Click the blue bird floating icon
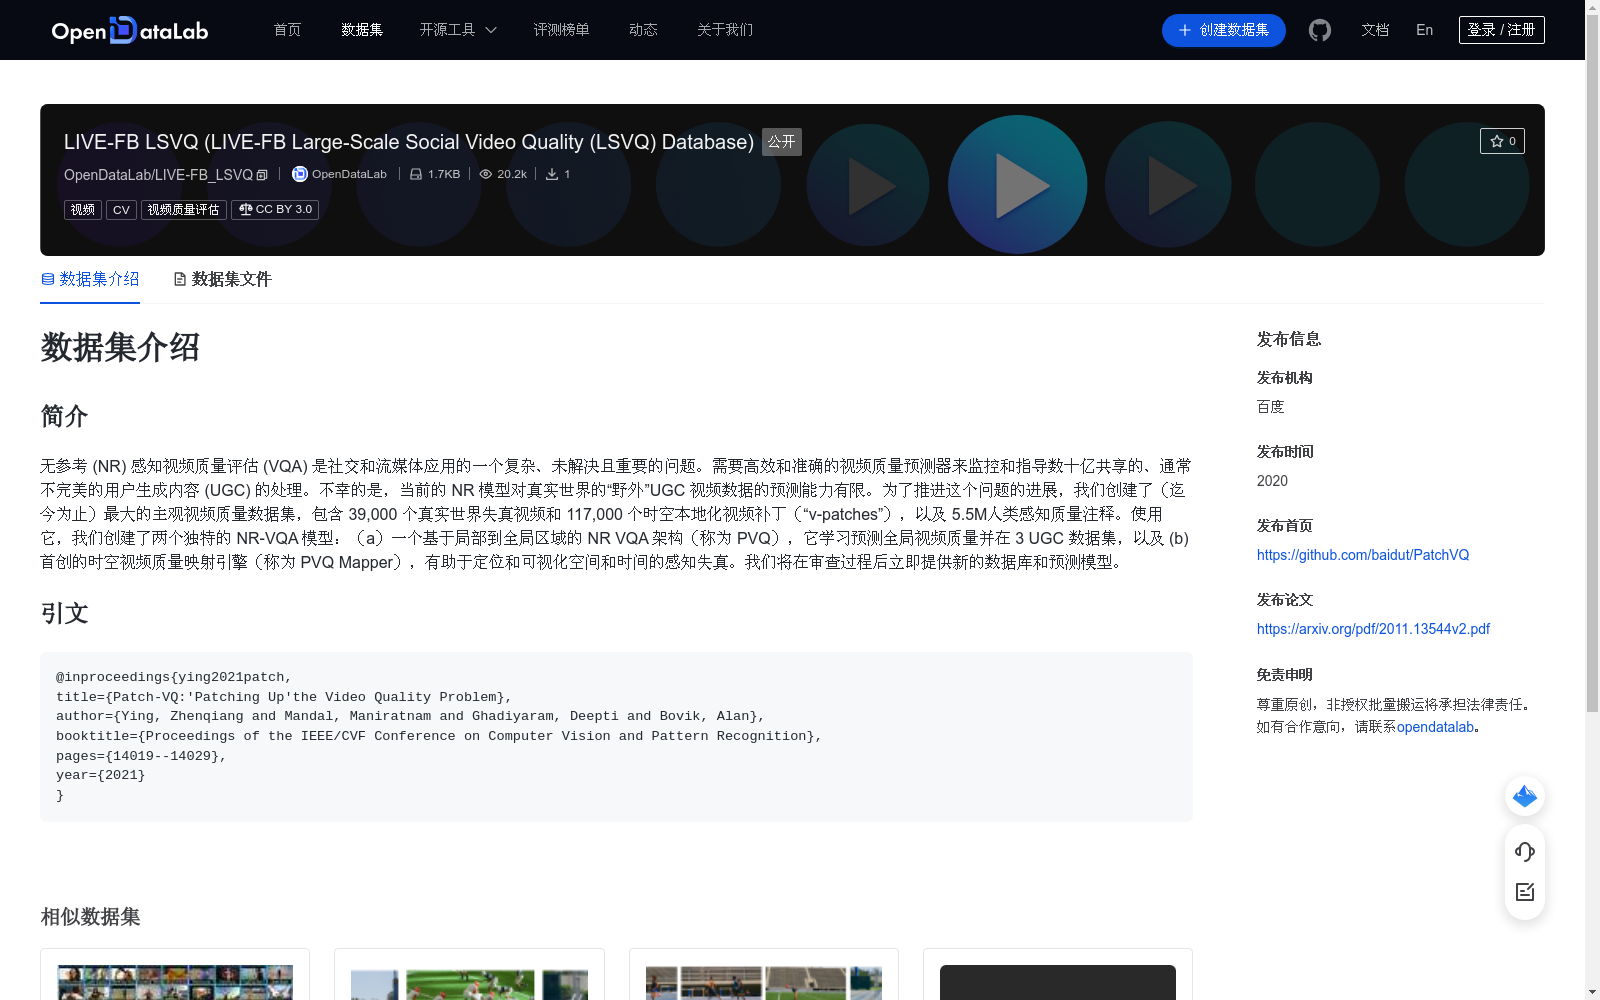Image resolution: width=1600 pixels, height=1000 pixels. [1525, 796]
